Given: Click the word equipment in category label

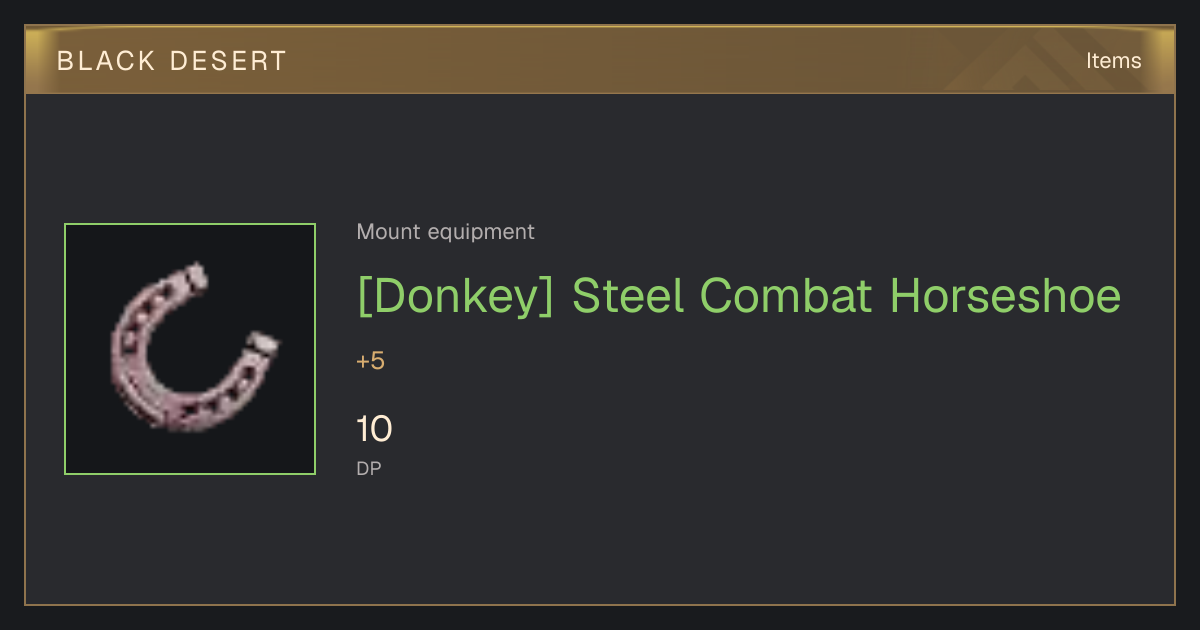Looking at the screenshot, I should click(x=481, y=233).
